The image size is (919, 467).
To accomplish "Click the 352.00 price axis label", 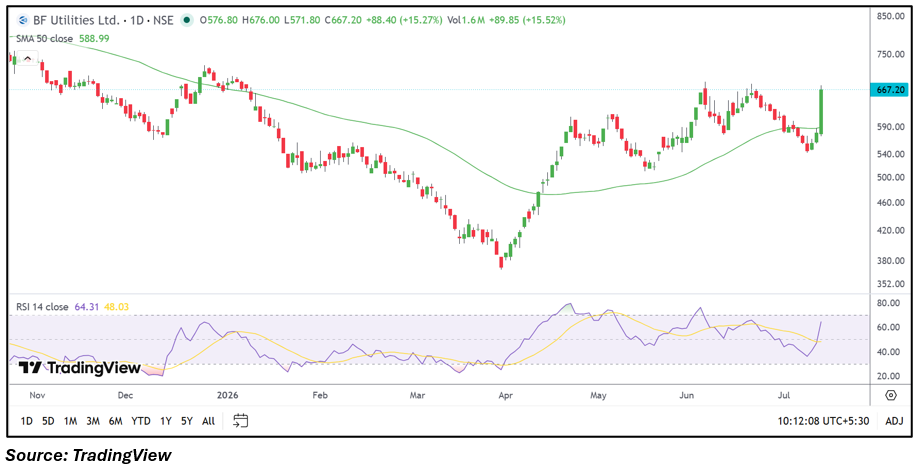I will click(x=891, y=284).
